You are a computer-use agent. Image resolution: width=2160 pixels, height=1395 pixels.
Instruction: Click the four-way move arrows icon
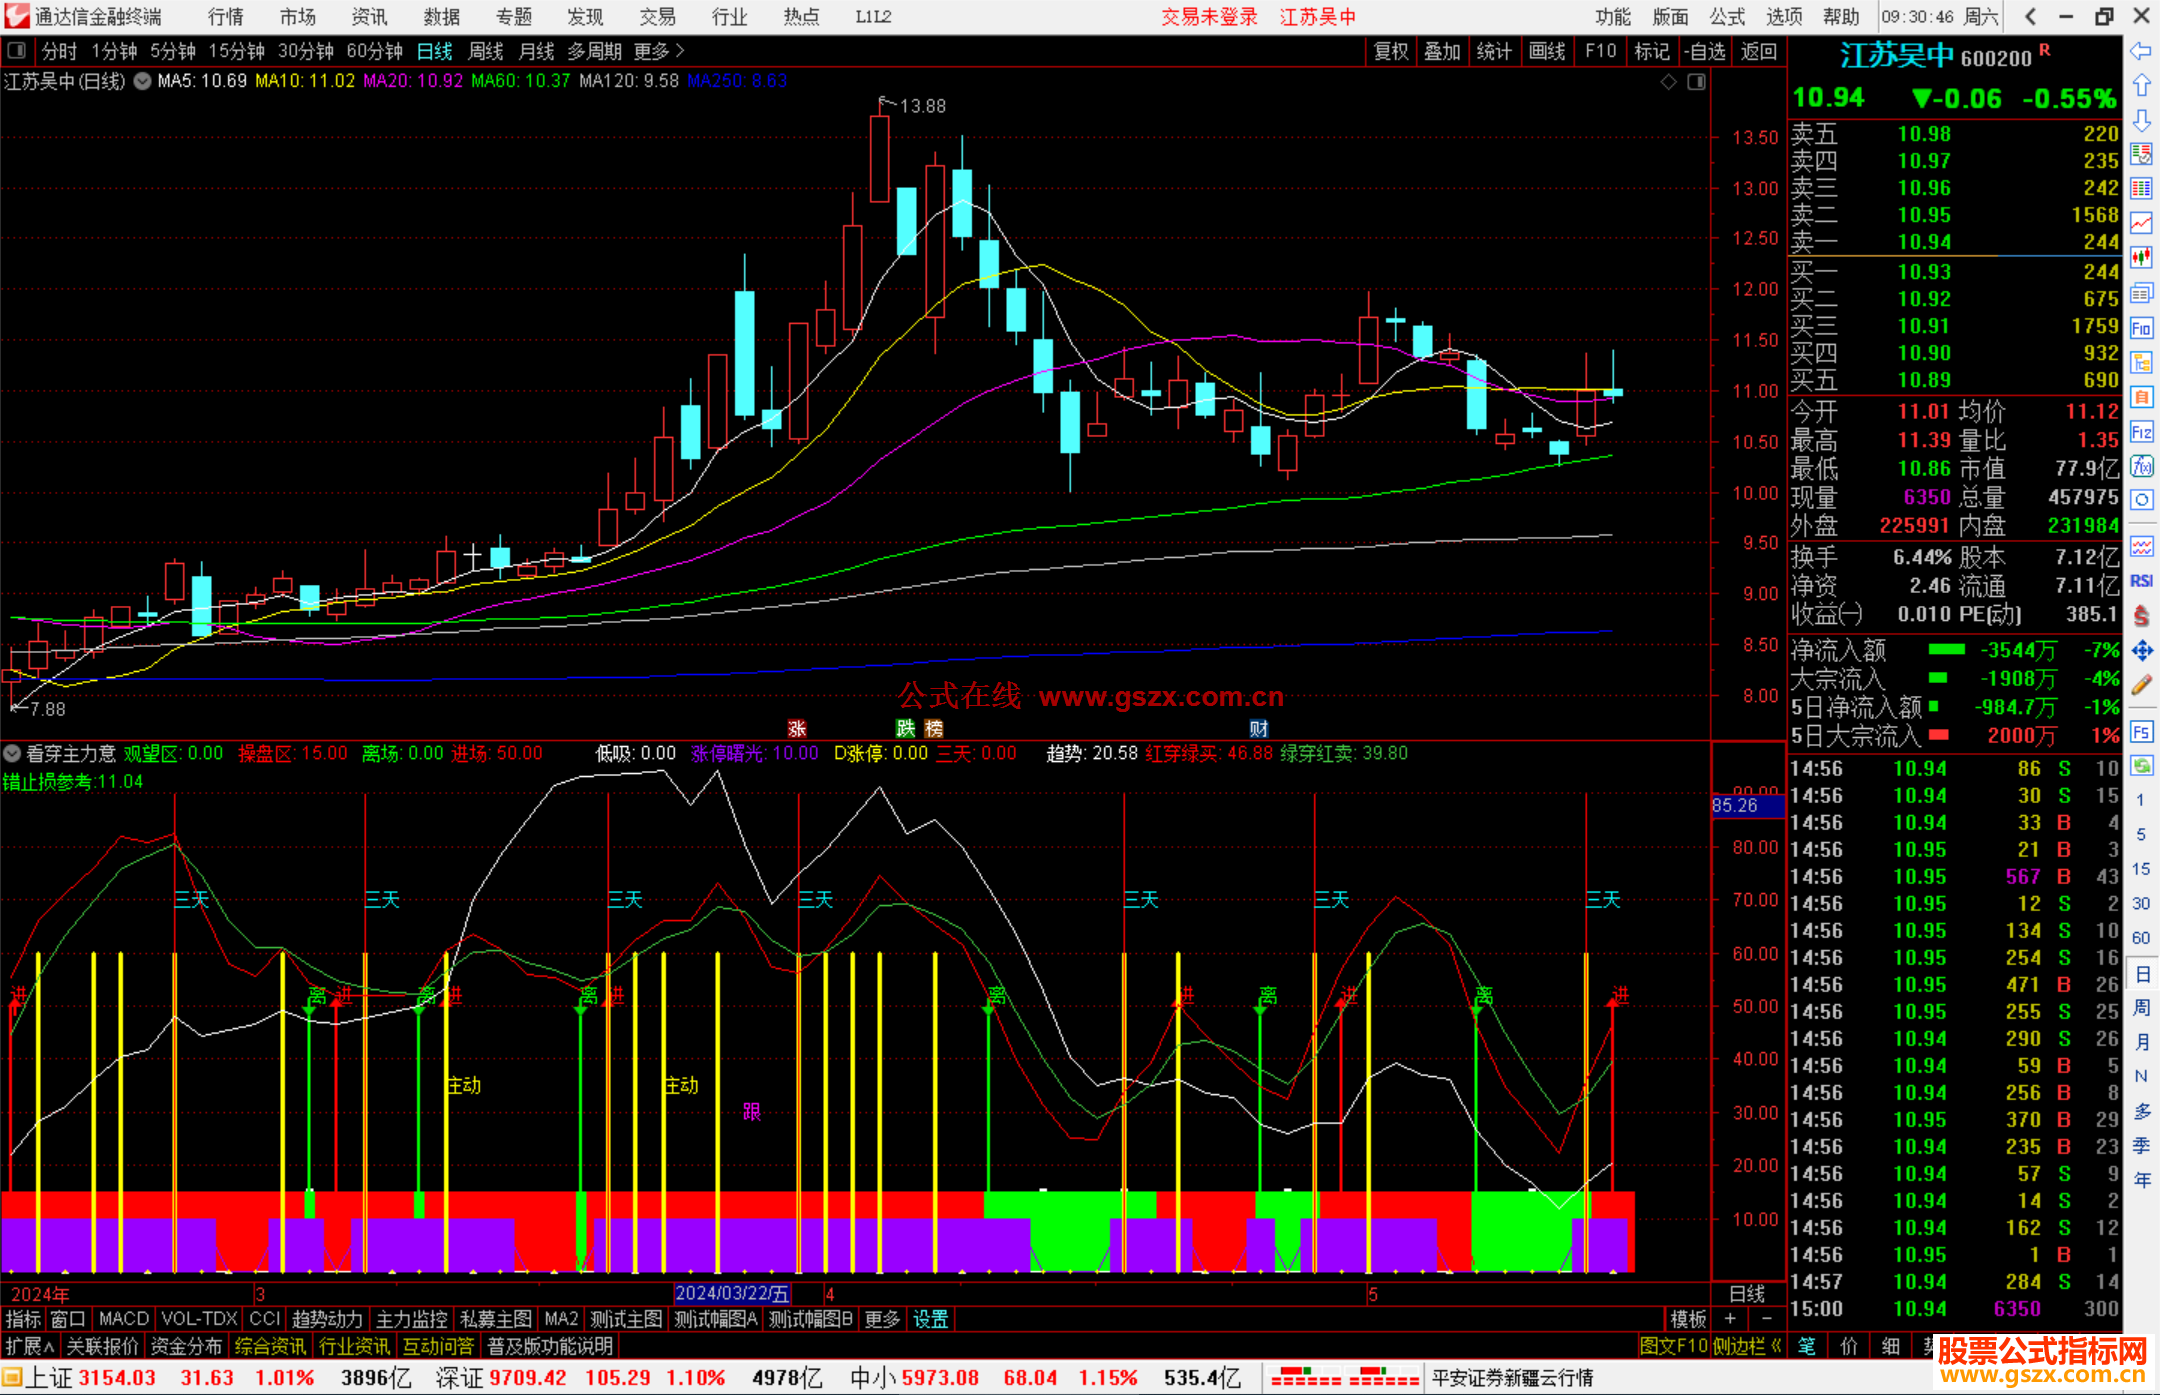(x=2141, y=651)
